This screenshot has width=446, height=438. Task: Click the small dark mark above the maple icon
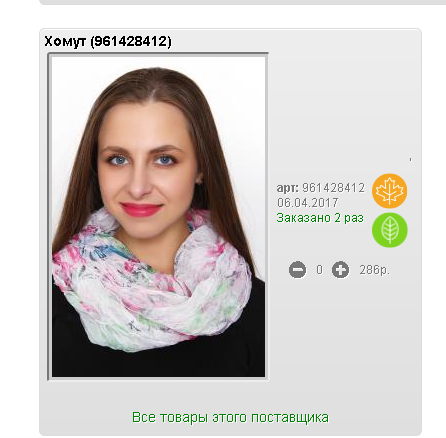click(x=410, y=160)
